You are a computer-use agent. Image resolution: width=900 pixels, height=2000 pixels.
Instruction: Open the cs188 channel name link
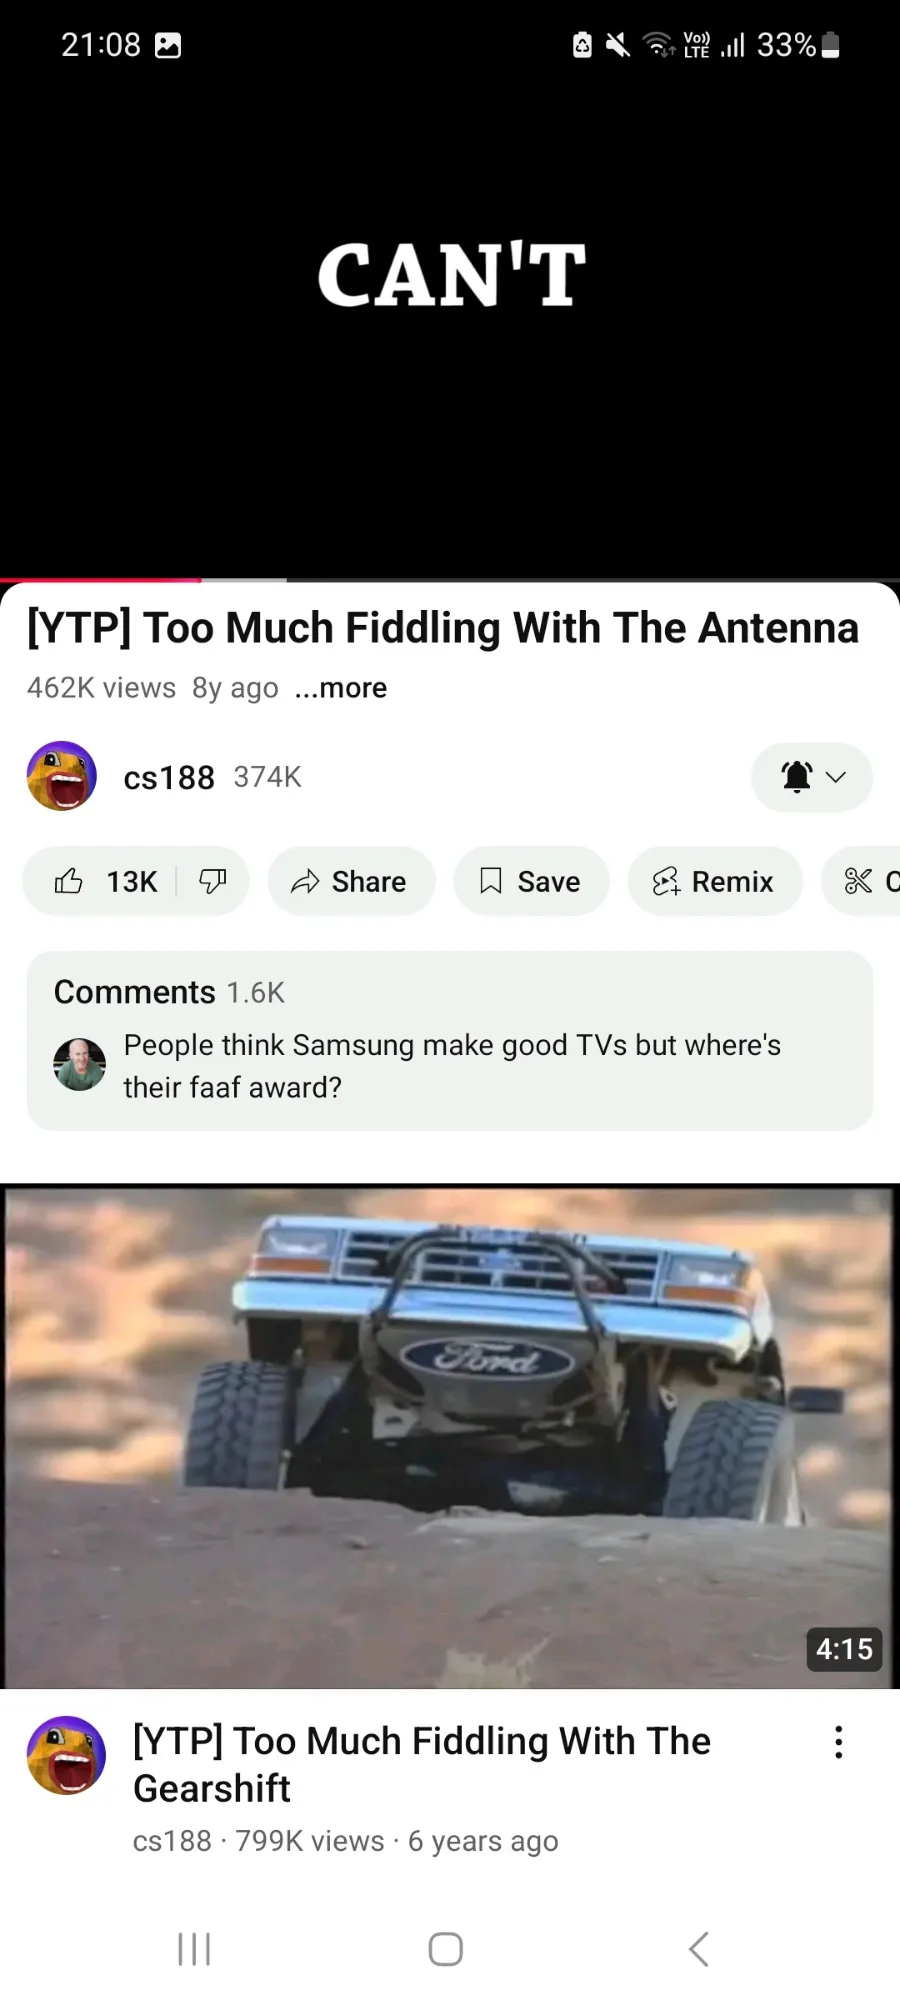[x=169, y=777]
